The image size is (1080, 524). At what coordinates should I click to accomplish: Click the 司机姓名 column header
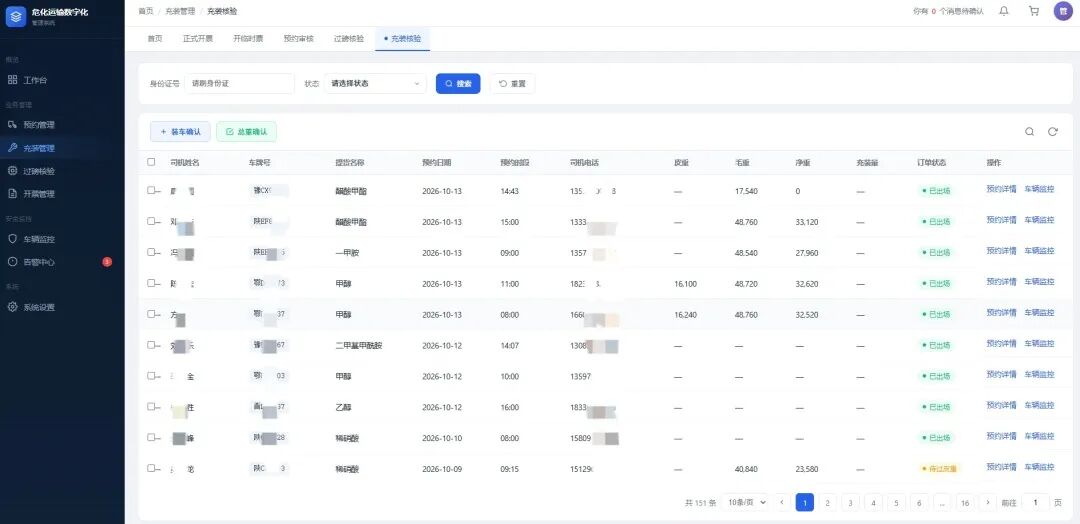[185, 163]
